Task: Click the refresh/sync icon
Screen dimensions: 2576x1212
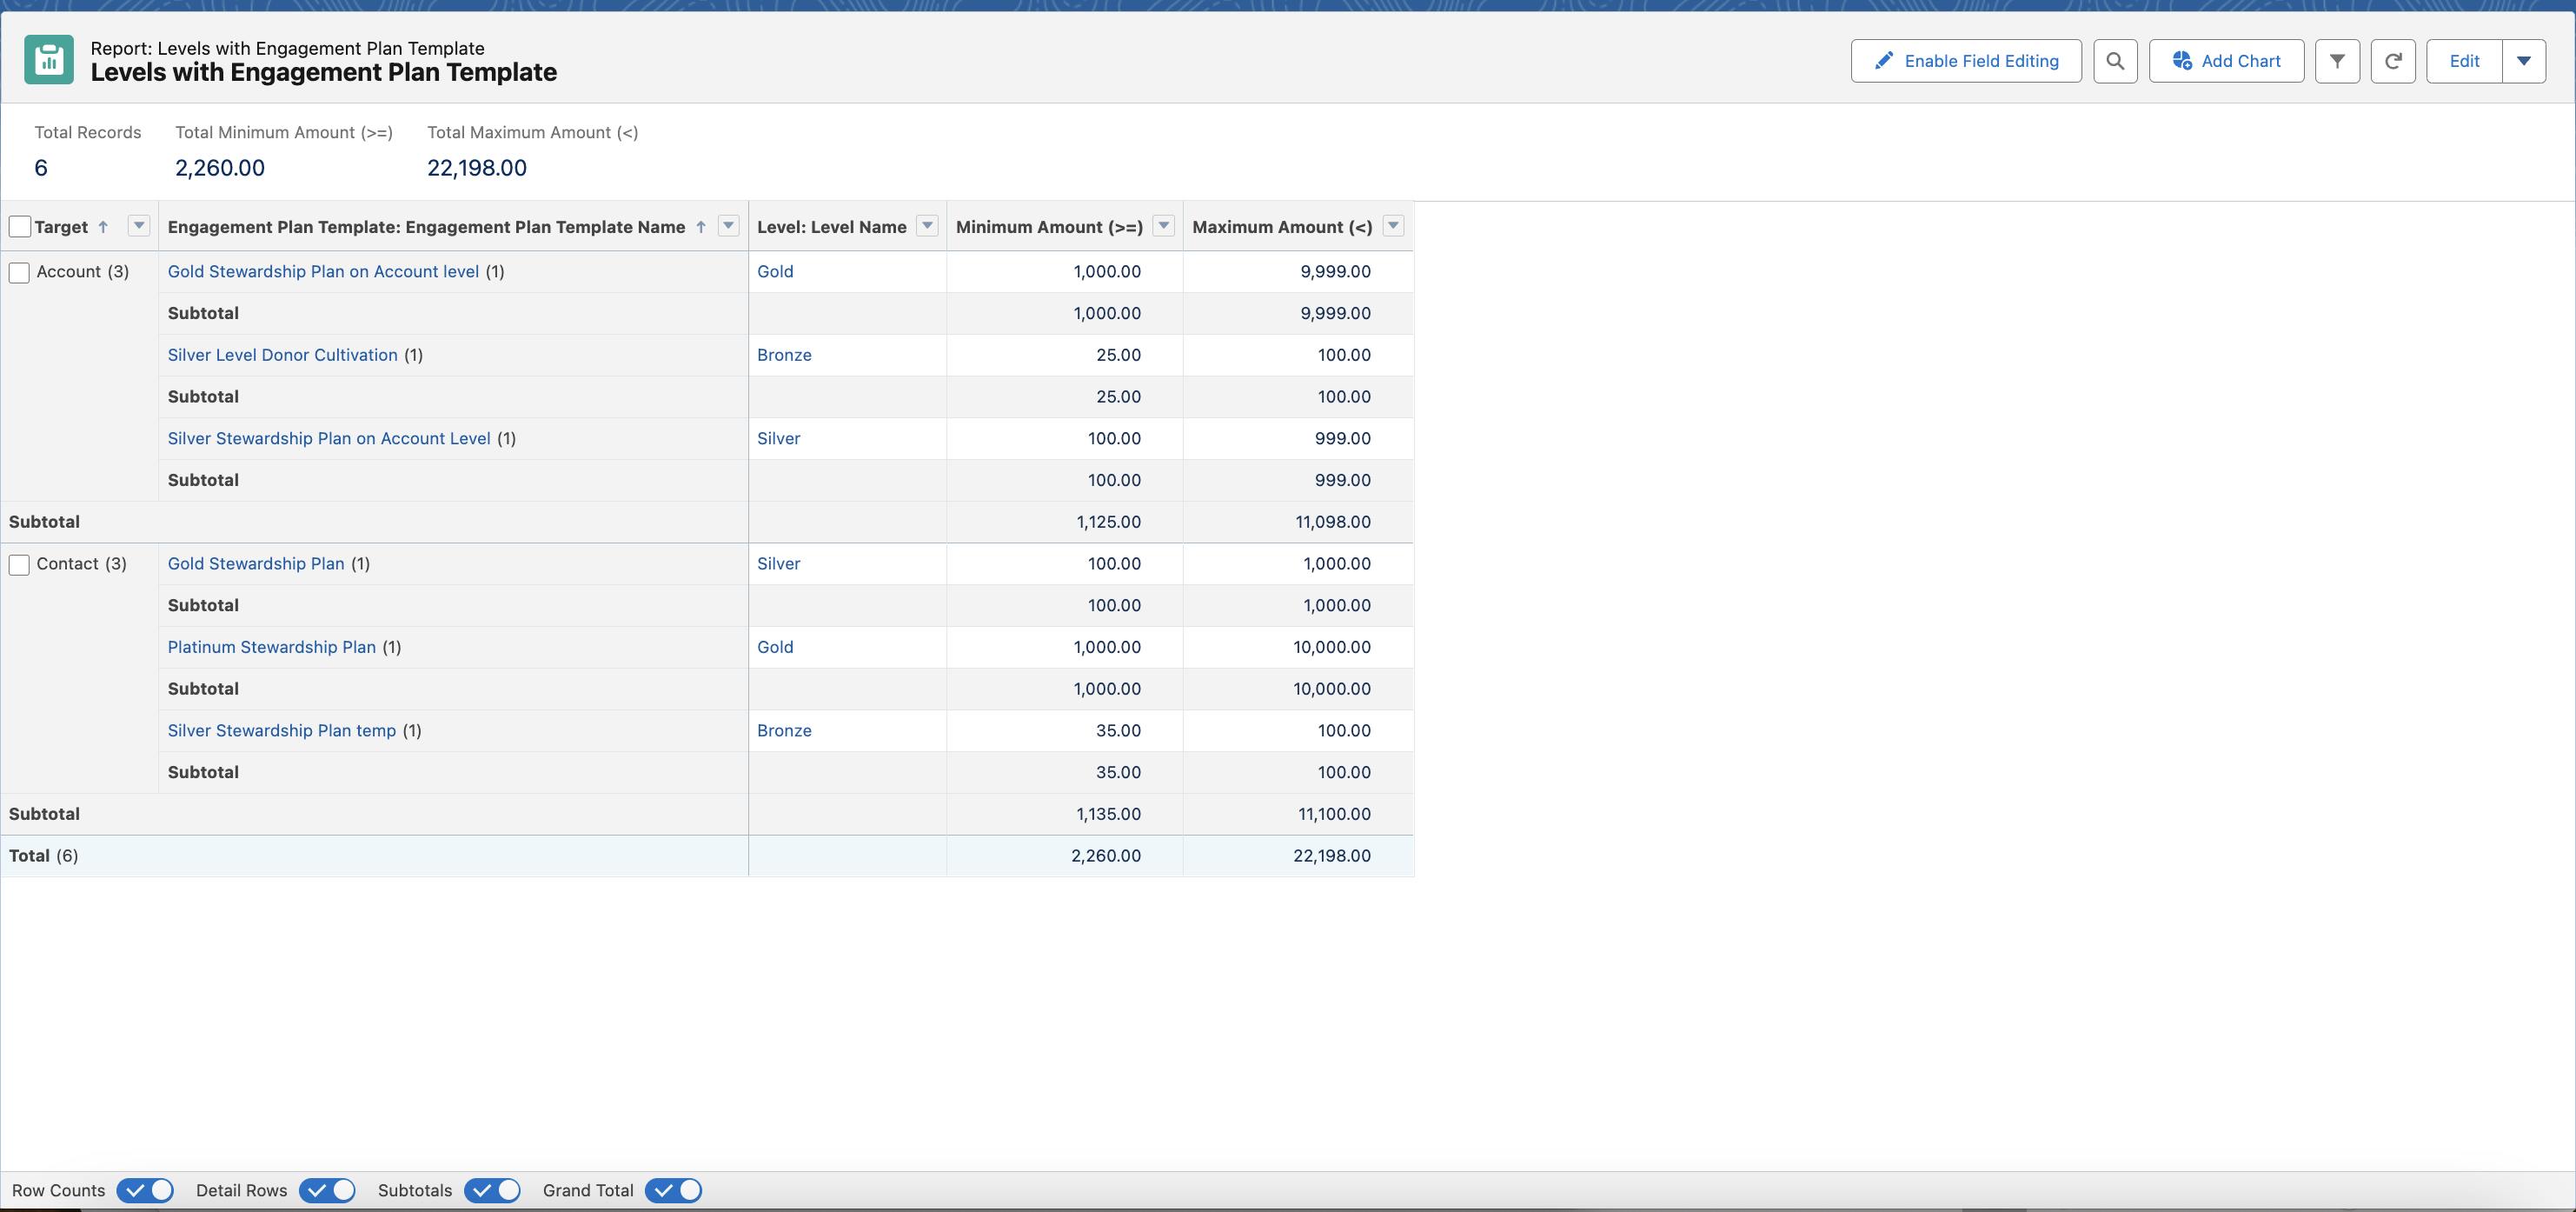Action: click(x=2392, y=61)
